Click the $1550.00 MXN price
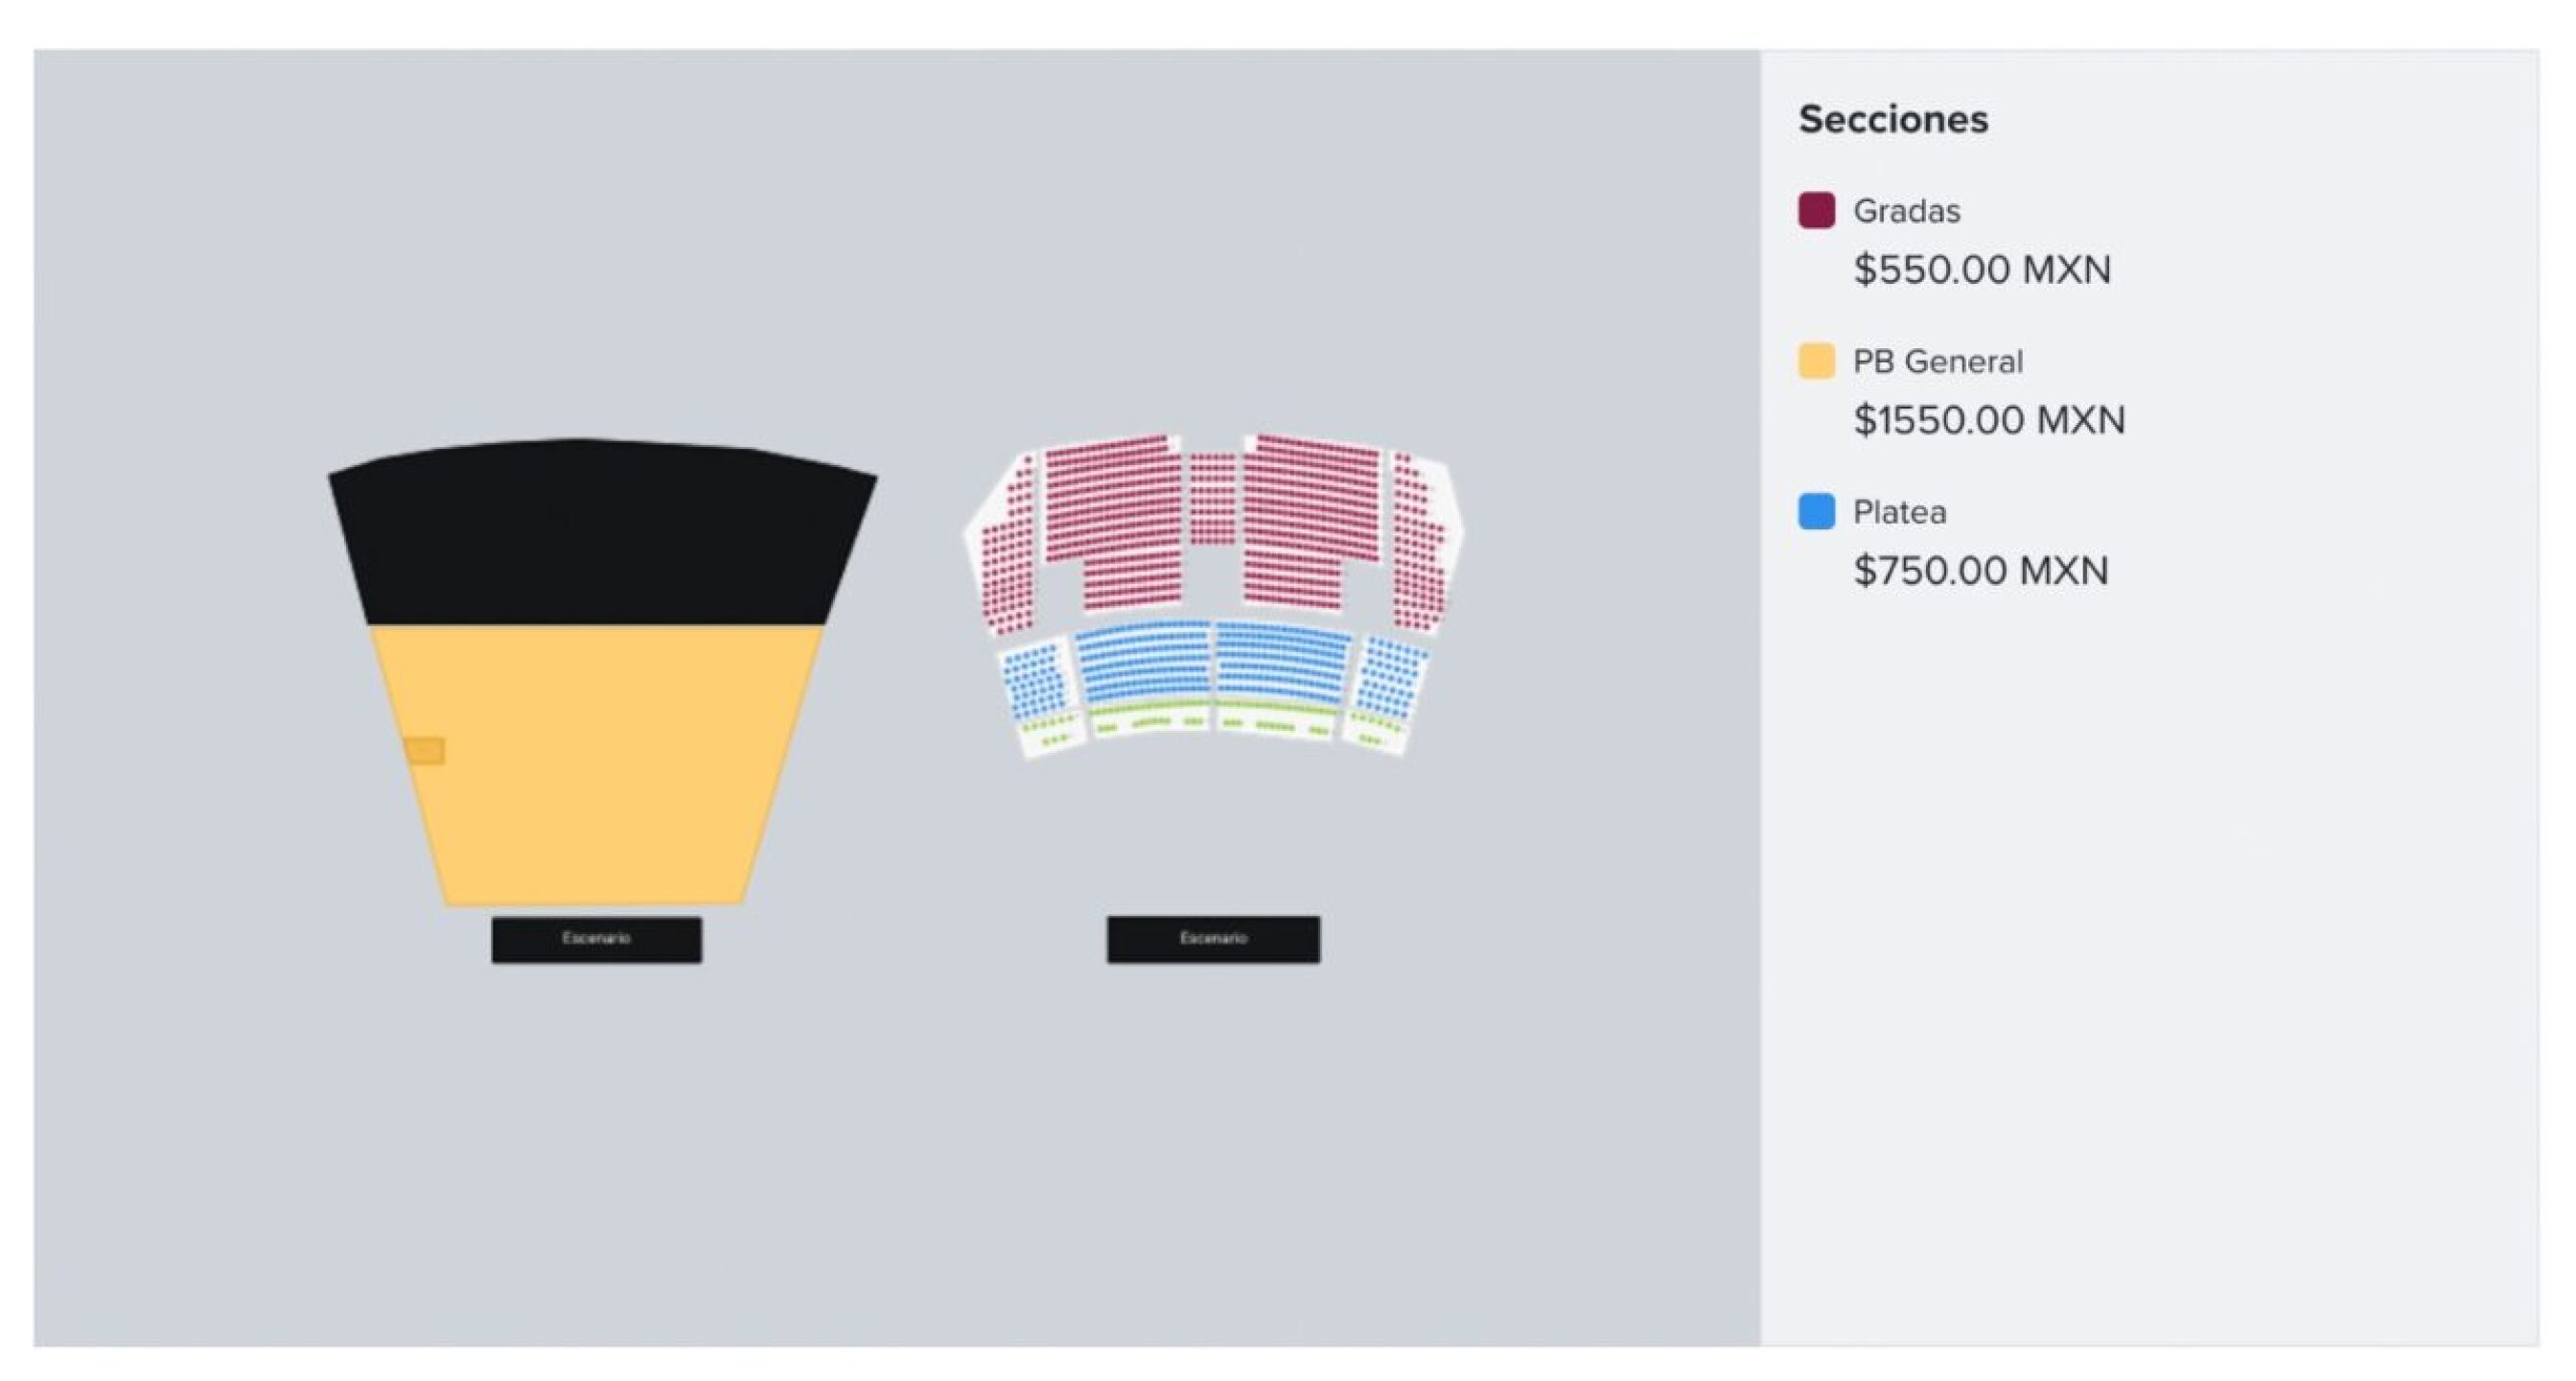This screenshot has width=2576, height=1381. pyautogui.click(x=1989, y=420)
